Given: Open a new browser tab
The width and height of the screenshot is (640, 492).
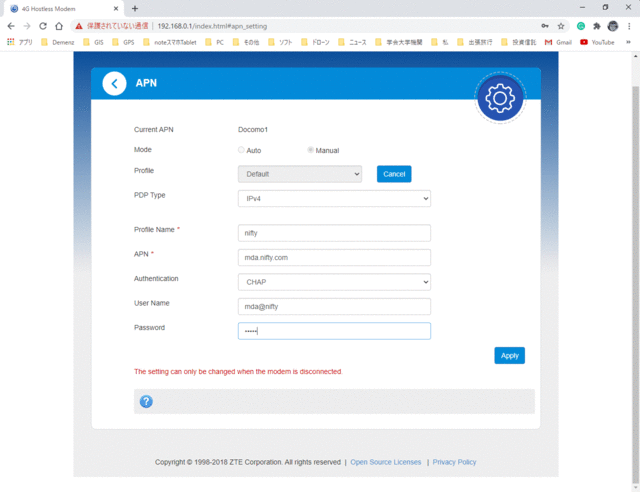Looking at the screenshot, I should (x=135, y=9).
